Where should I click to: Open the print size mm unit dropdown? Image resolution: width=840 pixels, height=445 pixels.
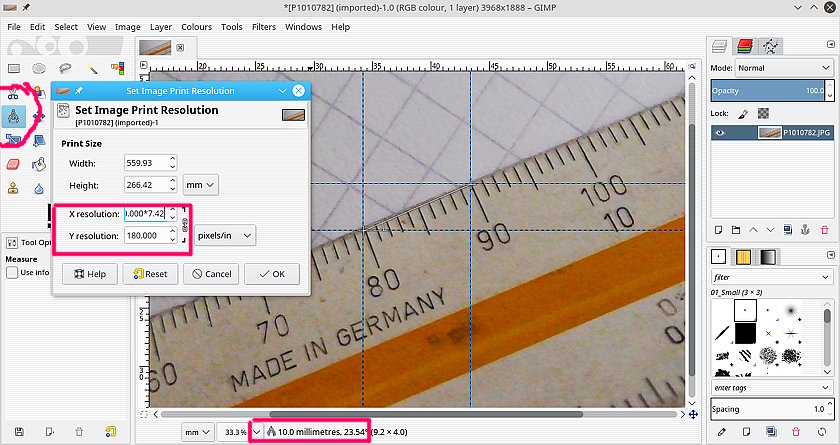pos(200,185)
